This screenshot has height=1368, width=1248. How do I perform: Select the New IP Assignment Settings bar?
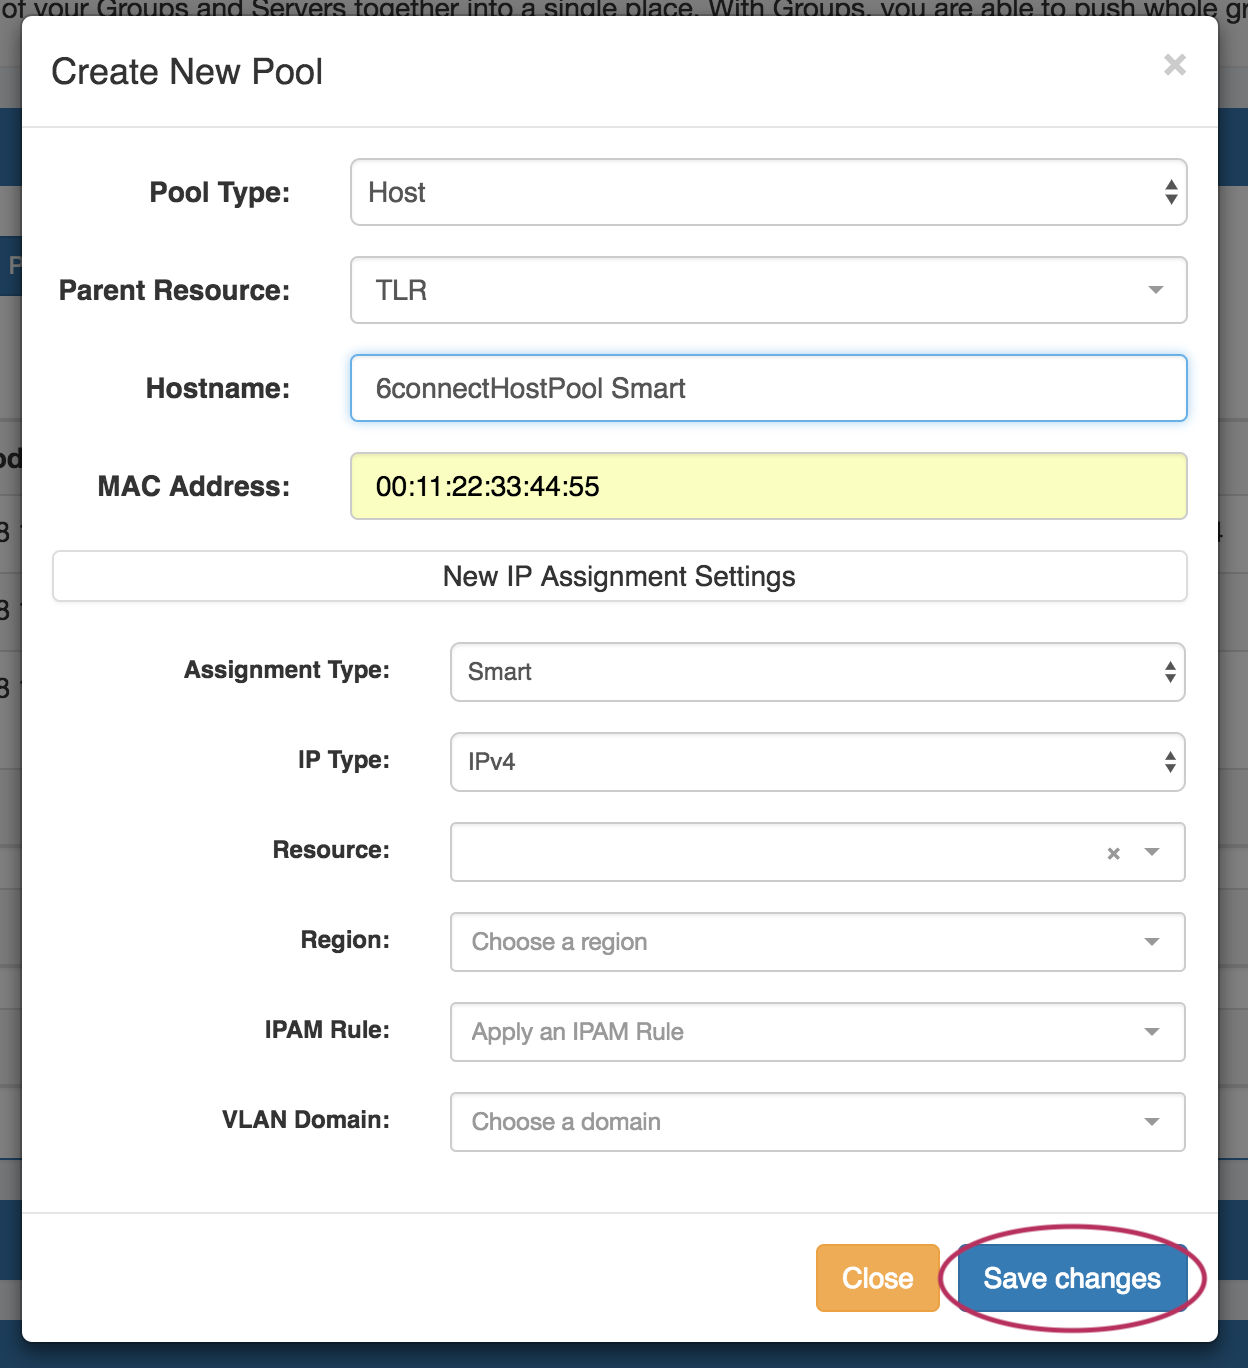[x=619, y=576]
